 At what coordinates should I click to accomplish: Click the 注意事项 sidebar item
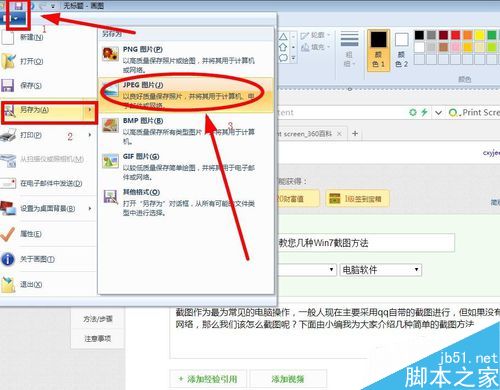[98, 339]
